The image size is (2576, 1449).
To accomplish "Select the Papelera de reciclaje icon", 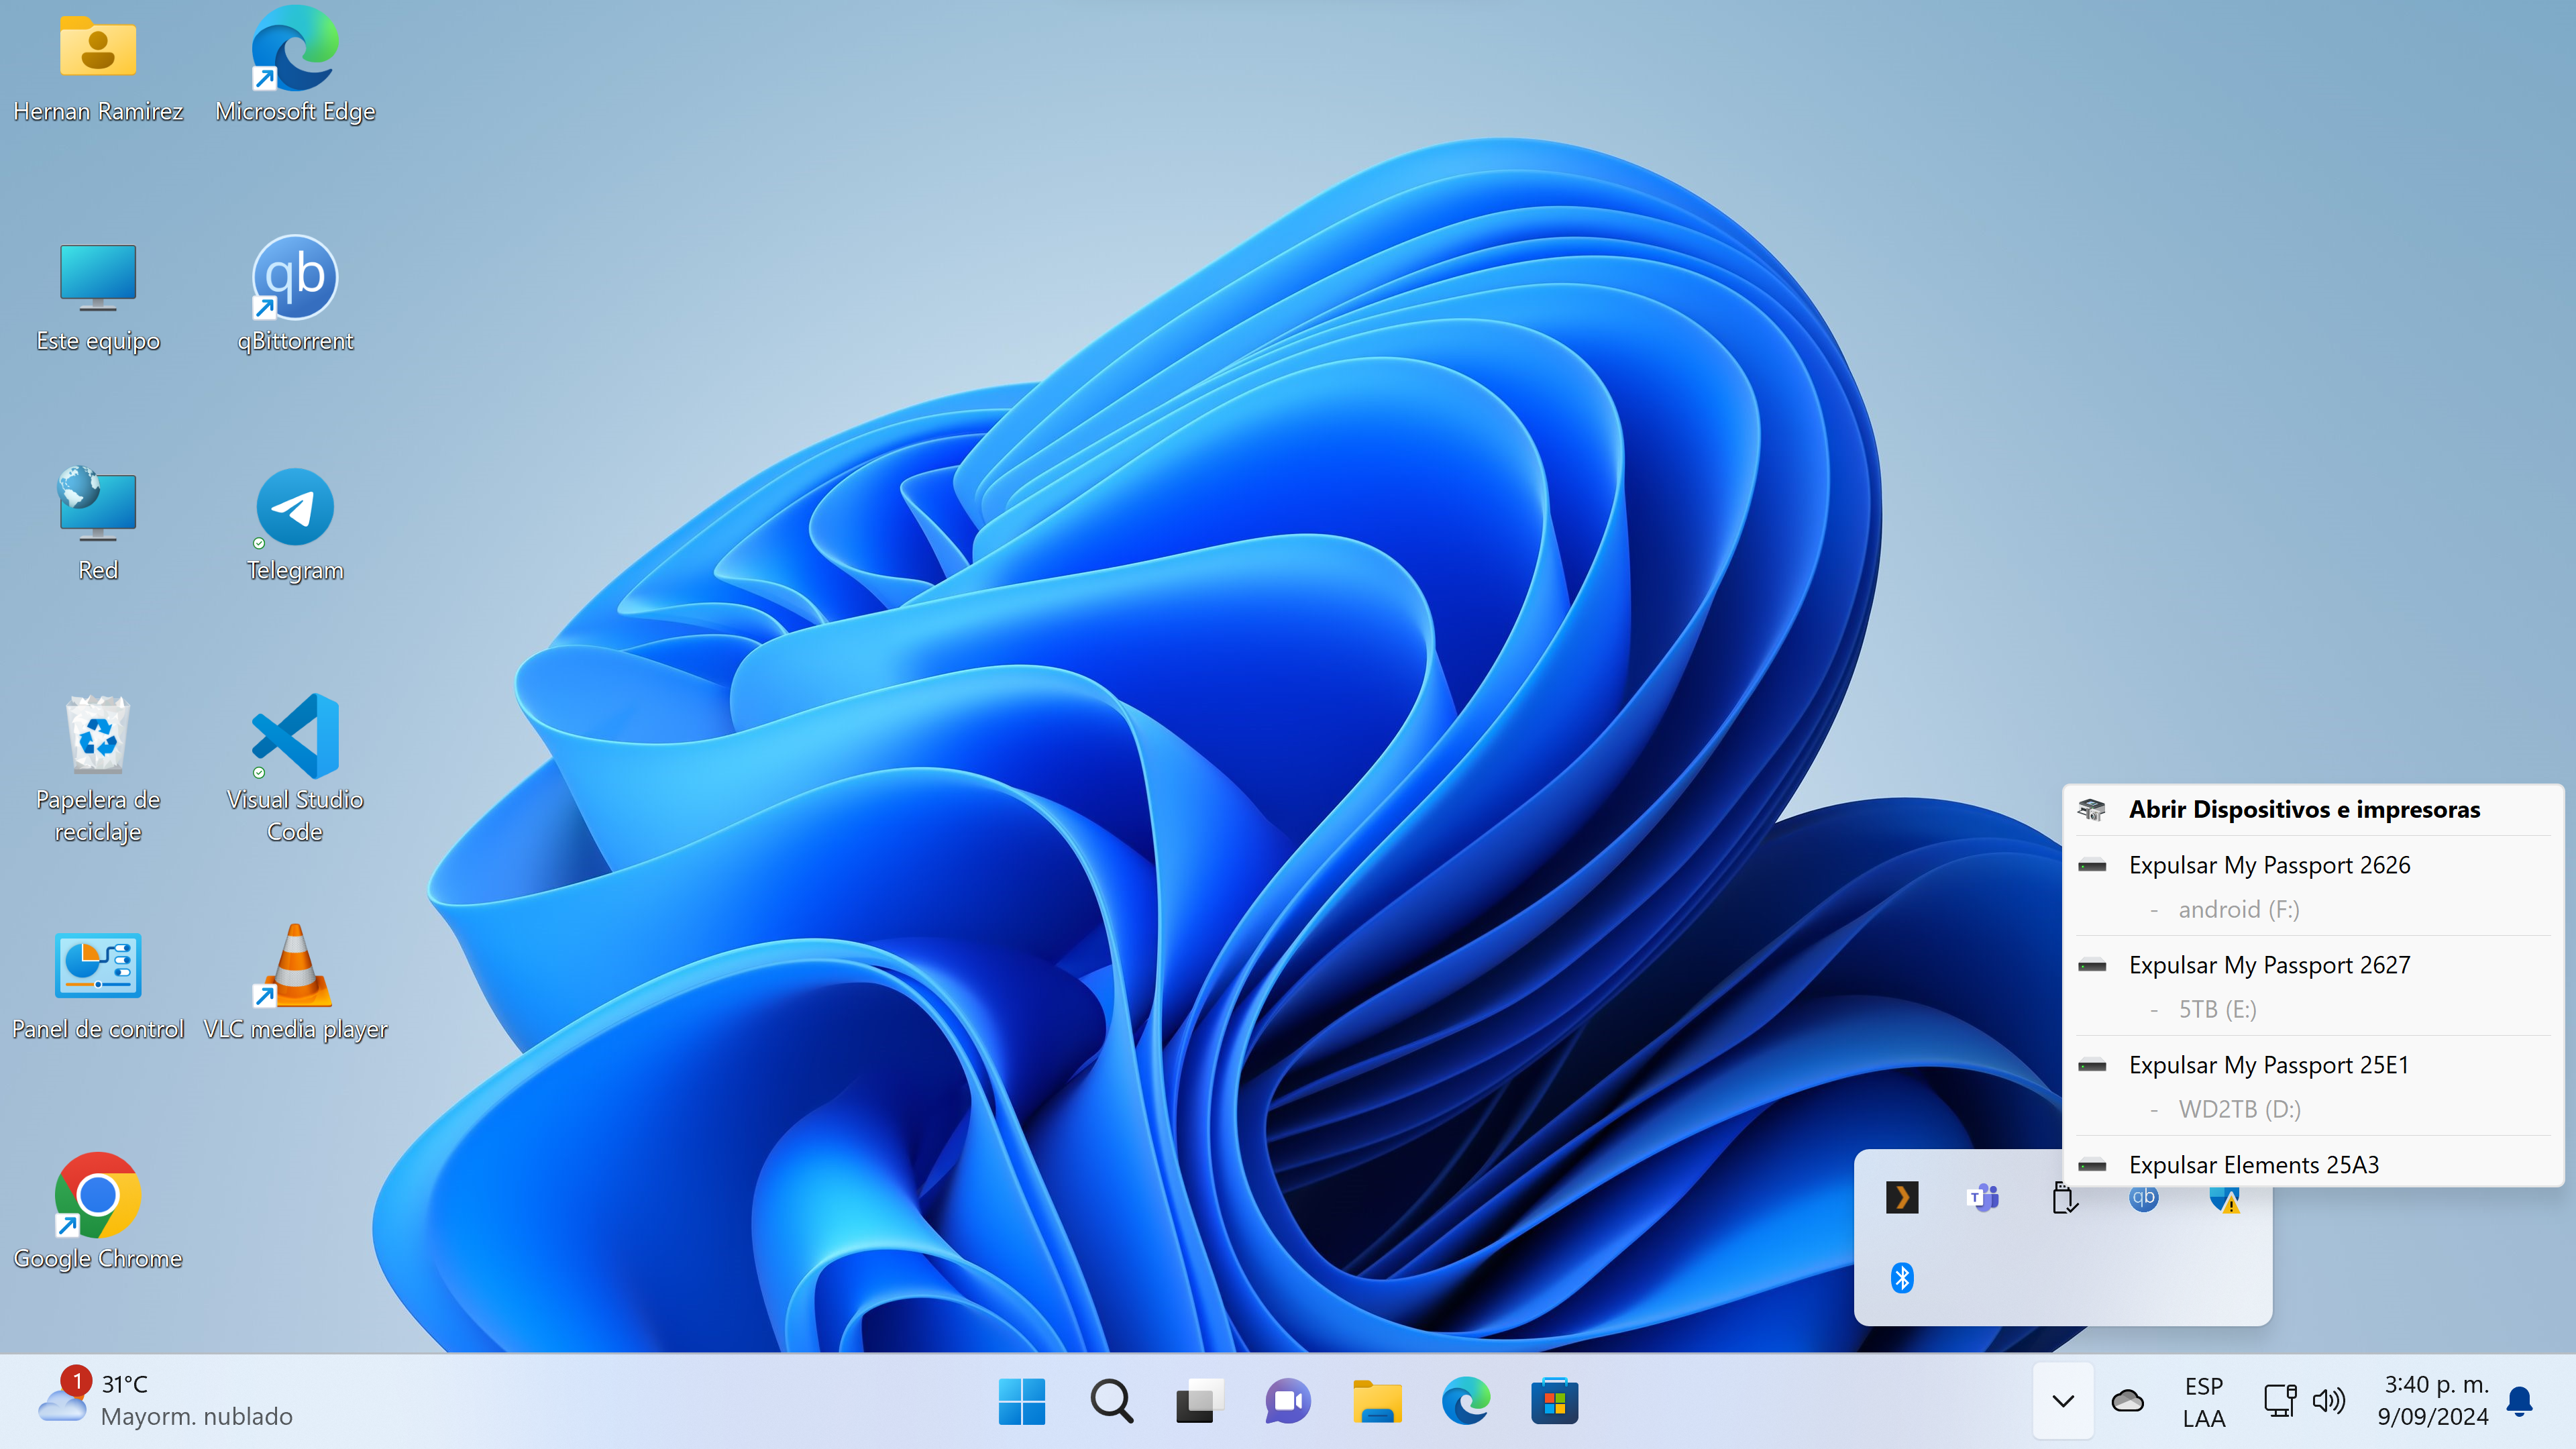I will 98,770.
